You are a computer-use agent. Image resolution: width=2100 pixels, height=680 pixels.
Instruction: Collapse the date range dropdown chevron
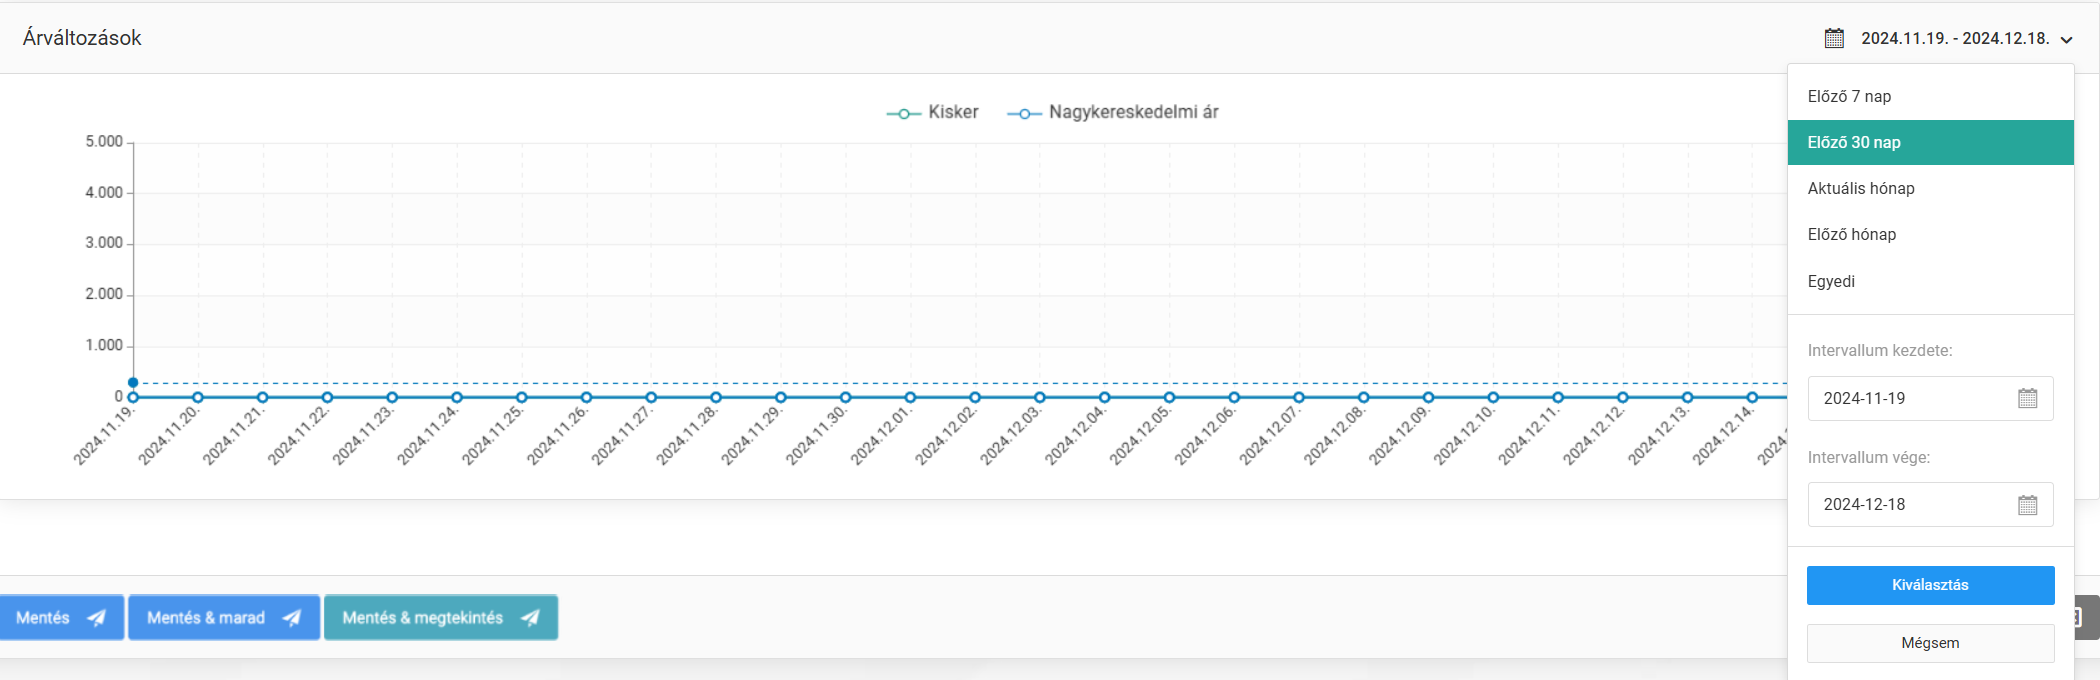point(2066,40)
